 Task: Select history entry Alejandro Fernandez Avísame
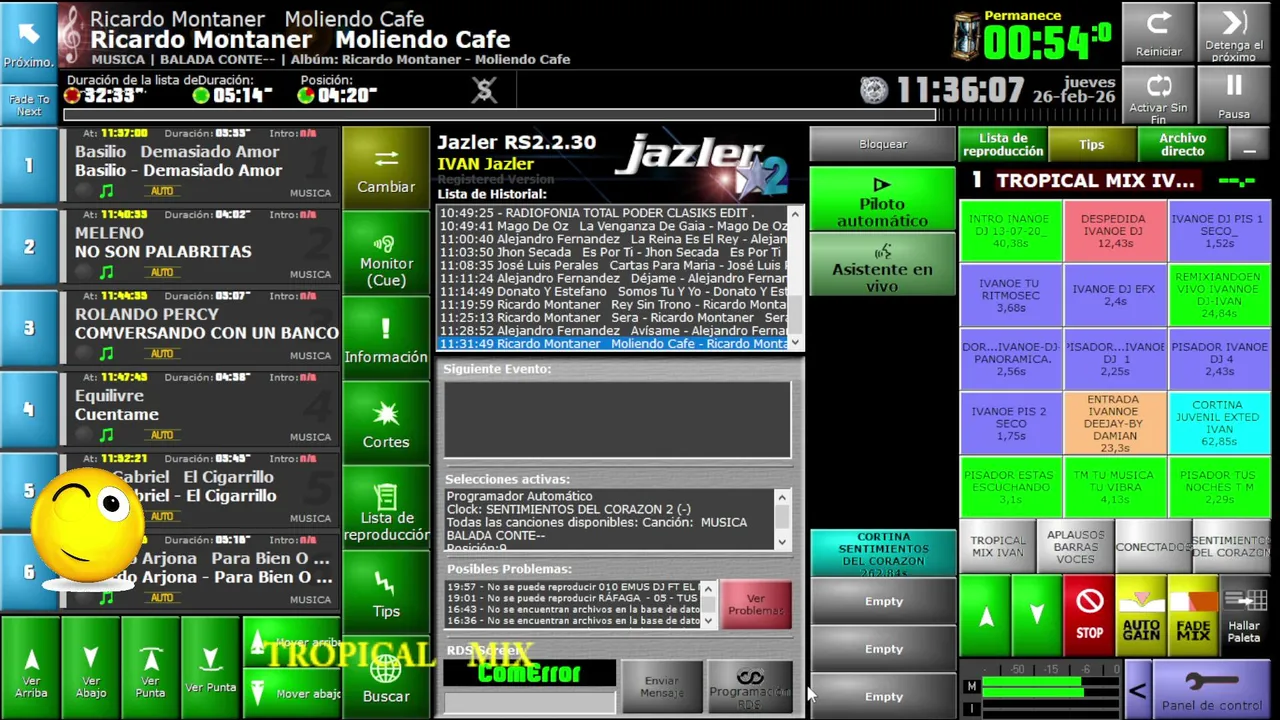click(x=613, y=330)
